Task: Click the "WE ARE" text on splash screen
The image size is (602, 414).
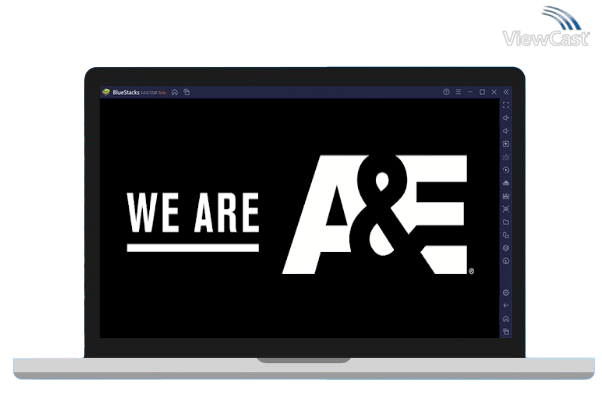Action: (193, 212)
